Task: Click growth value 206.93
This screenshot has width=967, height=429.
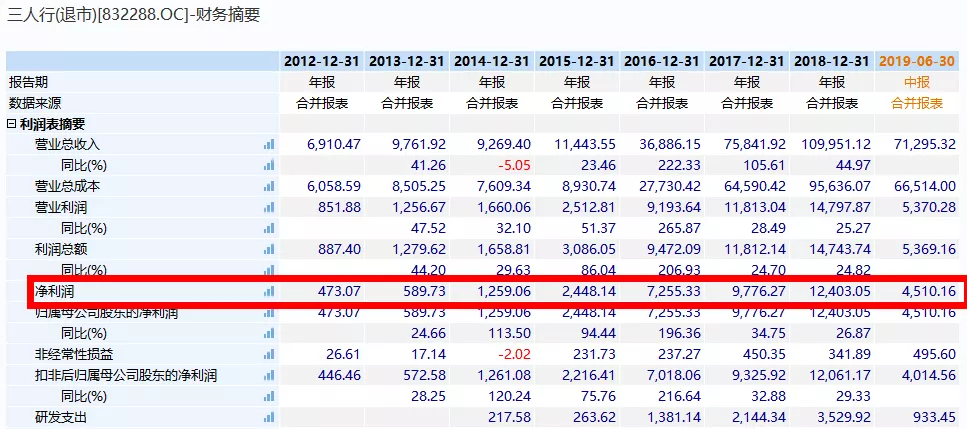Action: (680, 270)
